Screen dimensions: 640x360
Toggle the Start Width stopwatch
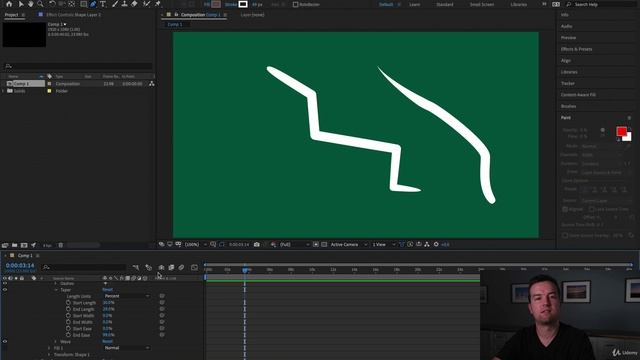click(x=68, y=316)
